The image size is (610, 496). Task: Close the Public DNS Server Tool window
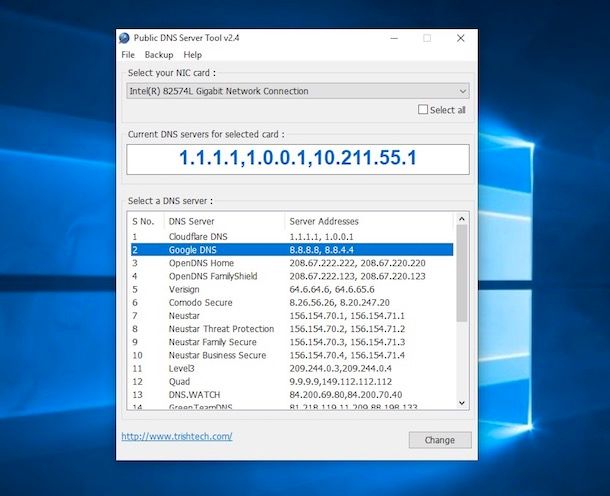(461, 38)
